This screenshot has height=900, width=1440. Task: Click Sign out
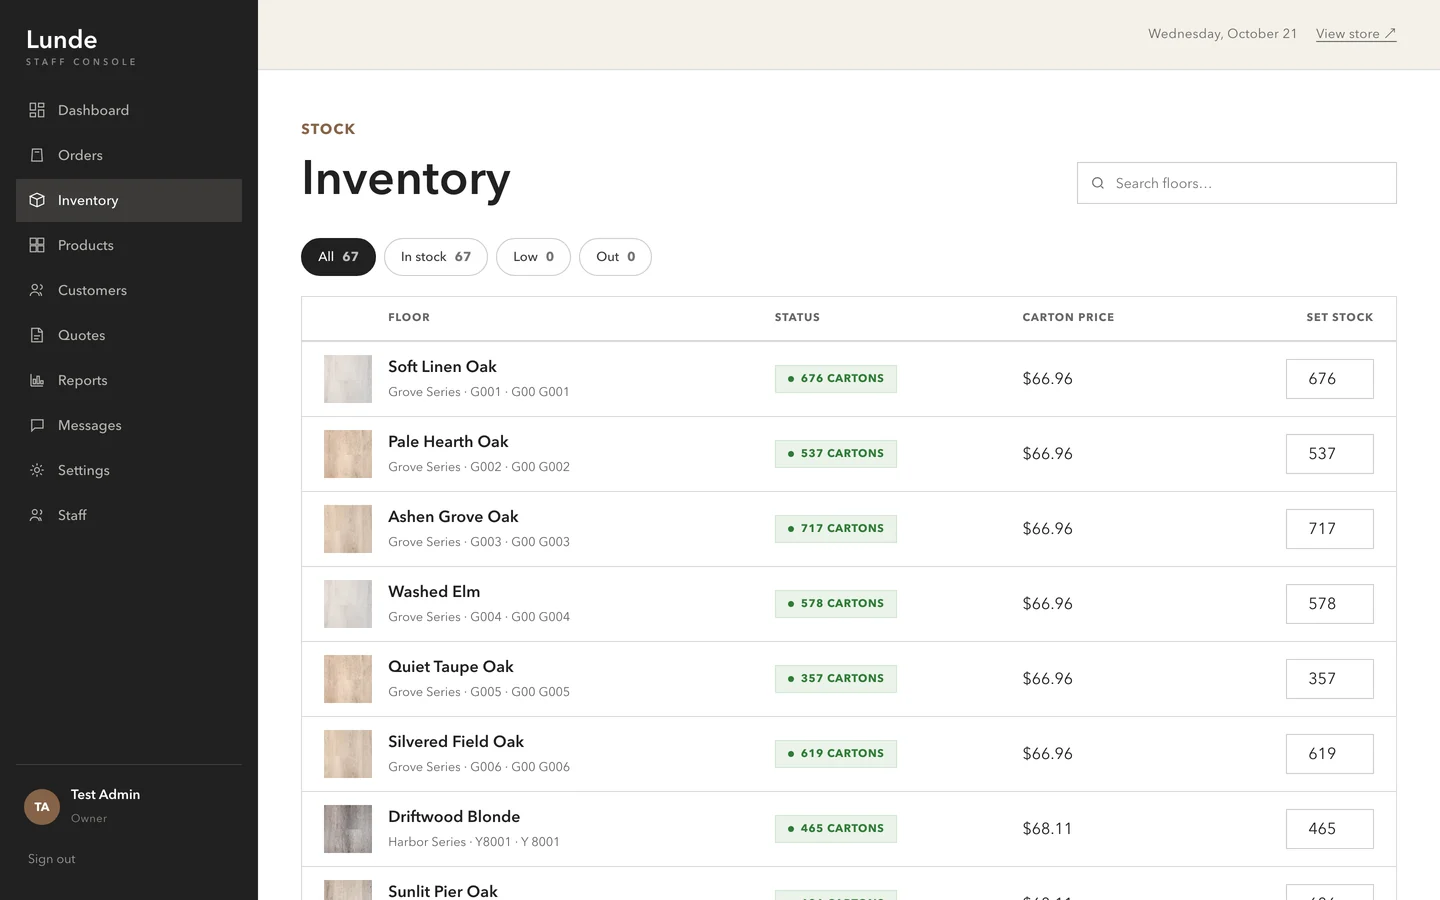[x=52, y=859]
